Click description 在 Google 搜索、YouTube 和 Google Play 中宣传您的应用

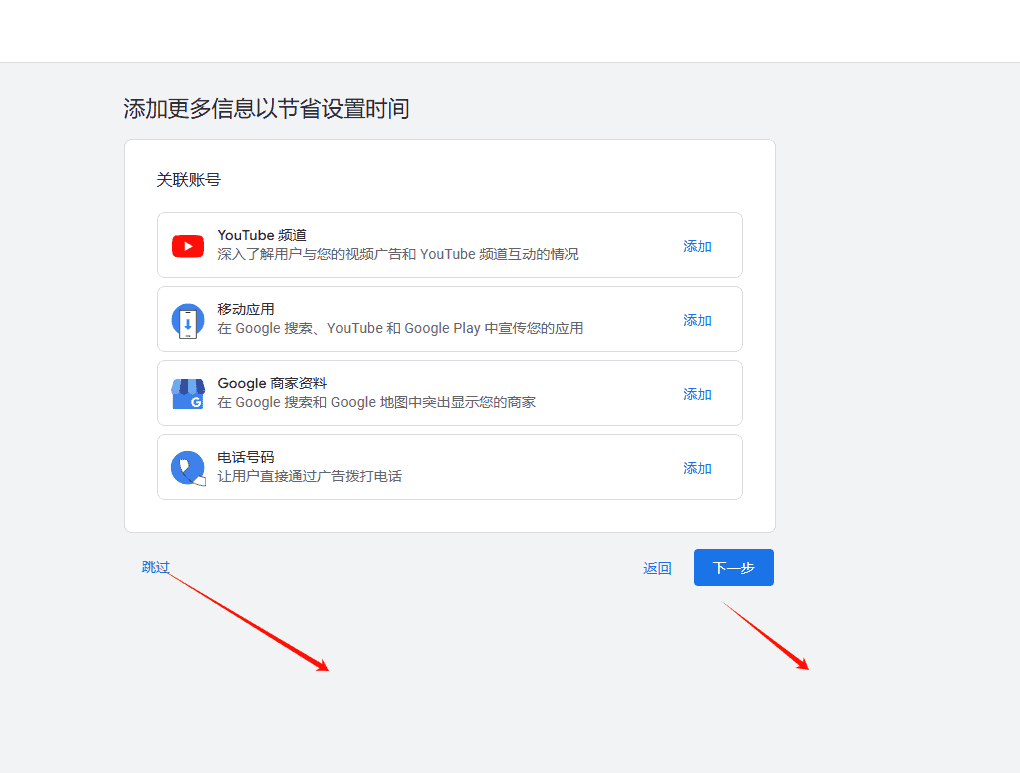tap(400, 328)
